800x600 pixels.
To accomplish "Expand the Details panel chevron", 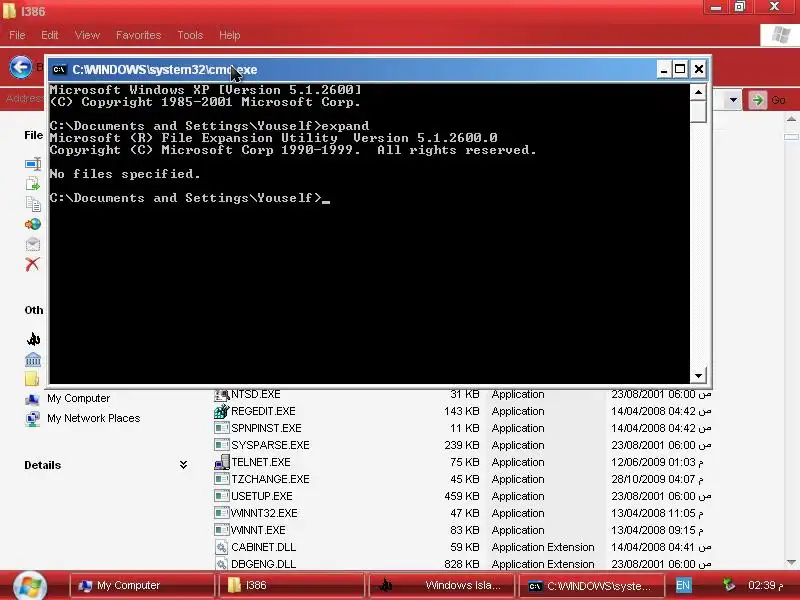I will pos(183,465).
